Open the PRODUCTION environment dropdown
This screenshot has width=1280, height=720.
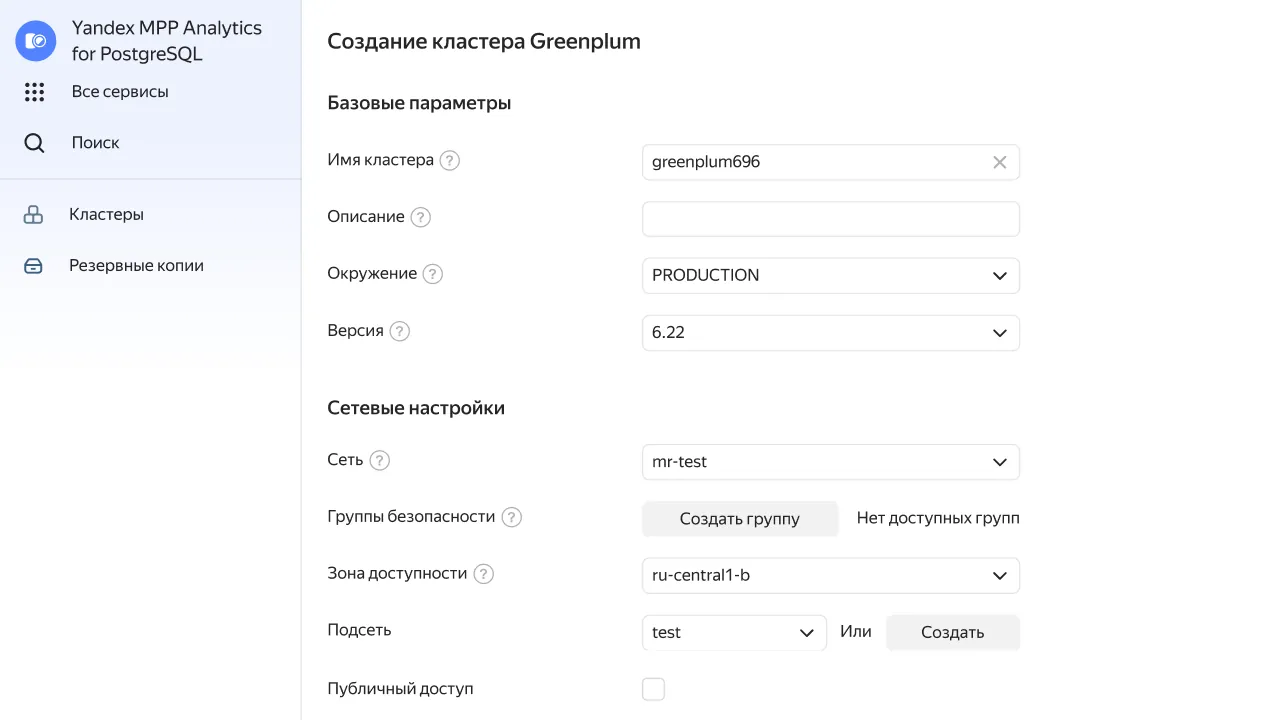click(x=830, y=276)
